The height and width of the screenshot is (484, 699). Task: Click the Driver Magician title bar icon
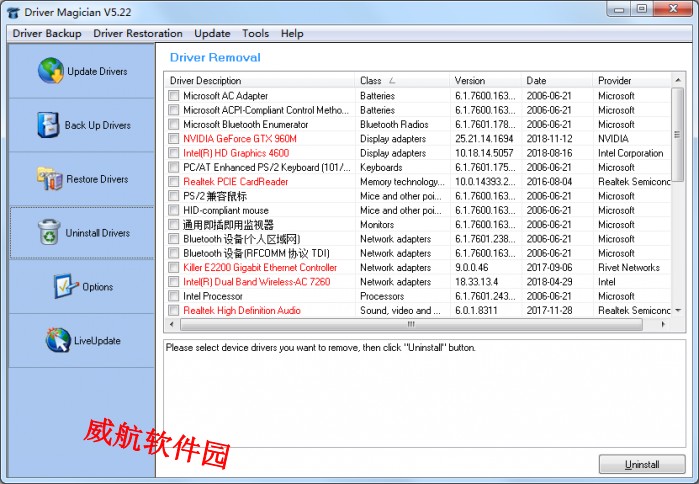click(x=13, y=12)
